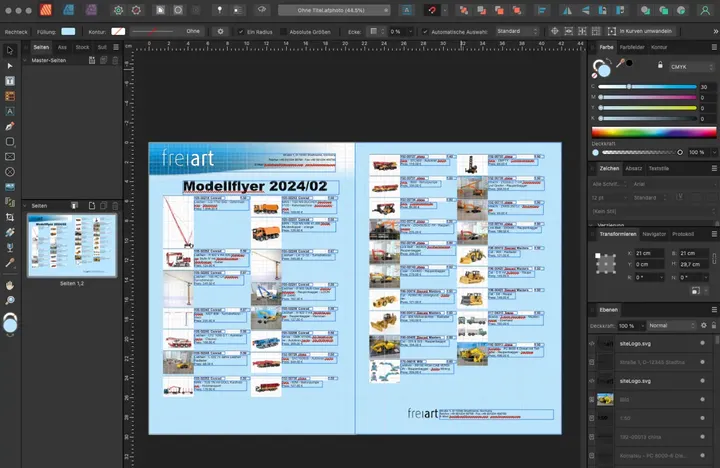The image size is (720, 468).
Task: Click the Füllung fill color swatch
Action: (x=67, y=31)
